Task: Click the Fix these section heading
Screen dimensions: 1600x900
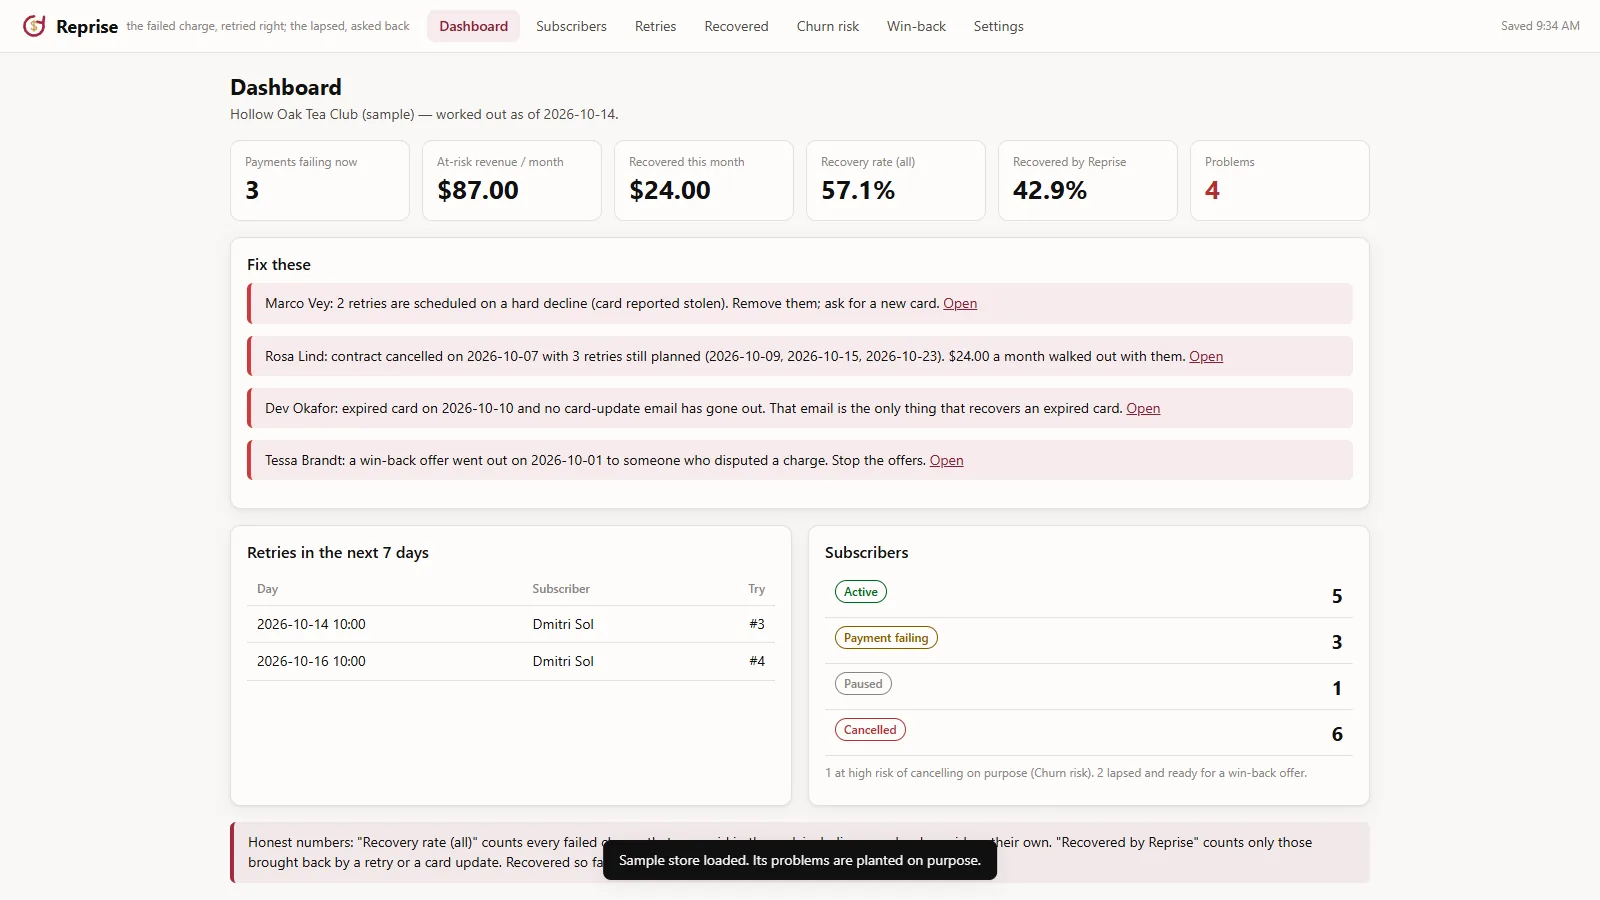Action: [x=279, y=265]
